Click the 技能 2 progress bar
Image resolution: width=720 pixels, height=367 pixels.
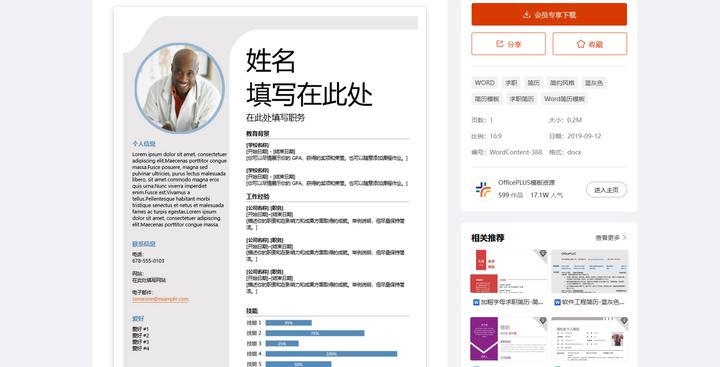(315, 333)
